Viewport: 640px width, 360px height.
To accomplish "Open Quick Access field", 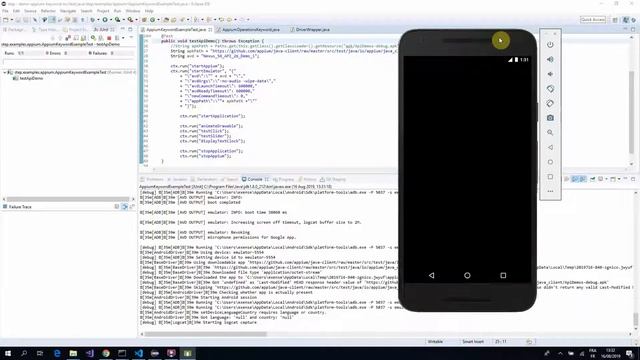I will click(x=593, y=20).
